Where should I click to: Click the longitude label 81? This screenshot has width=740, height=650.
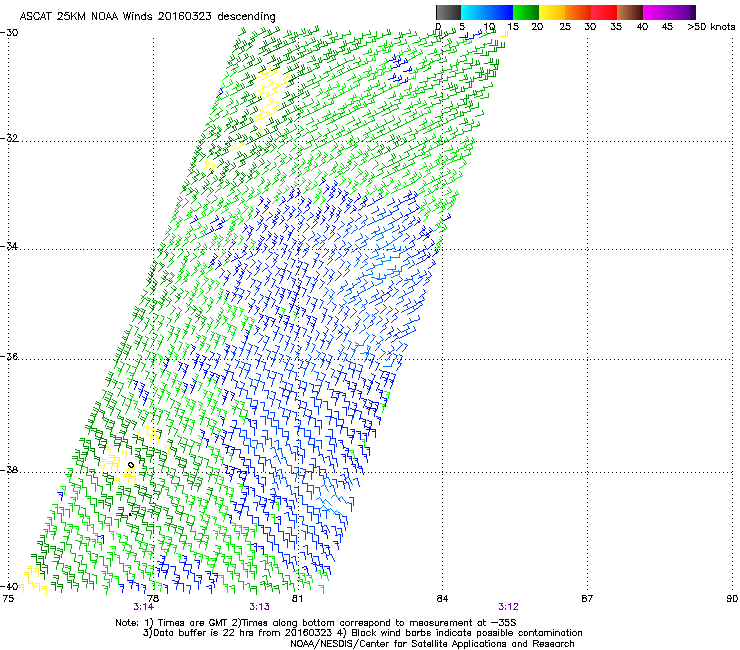297,599
